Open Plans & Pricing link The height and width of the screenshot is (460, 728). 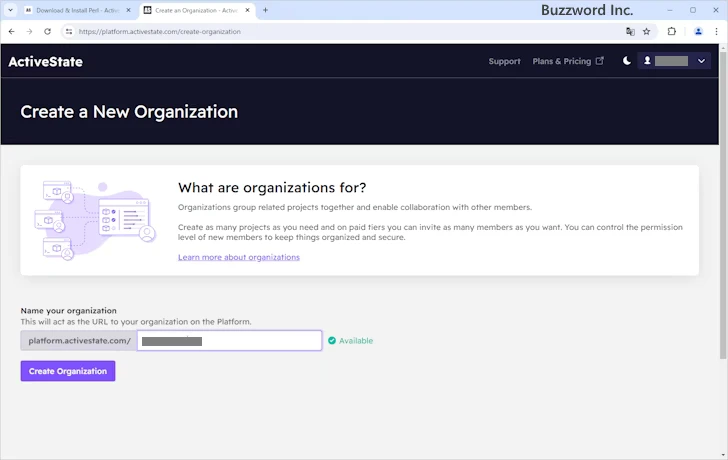click(x=568, y=61)
